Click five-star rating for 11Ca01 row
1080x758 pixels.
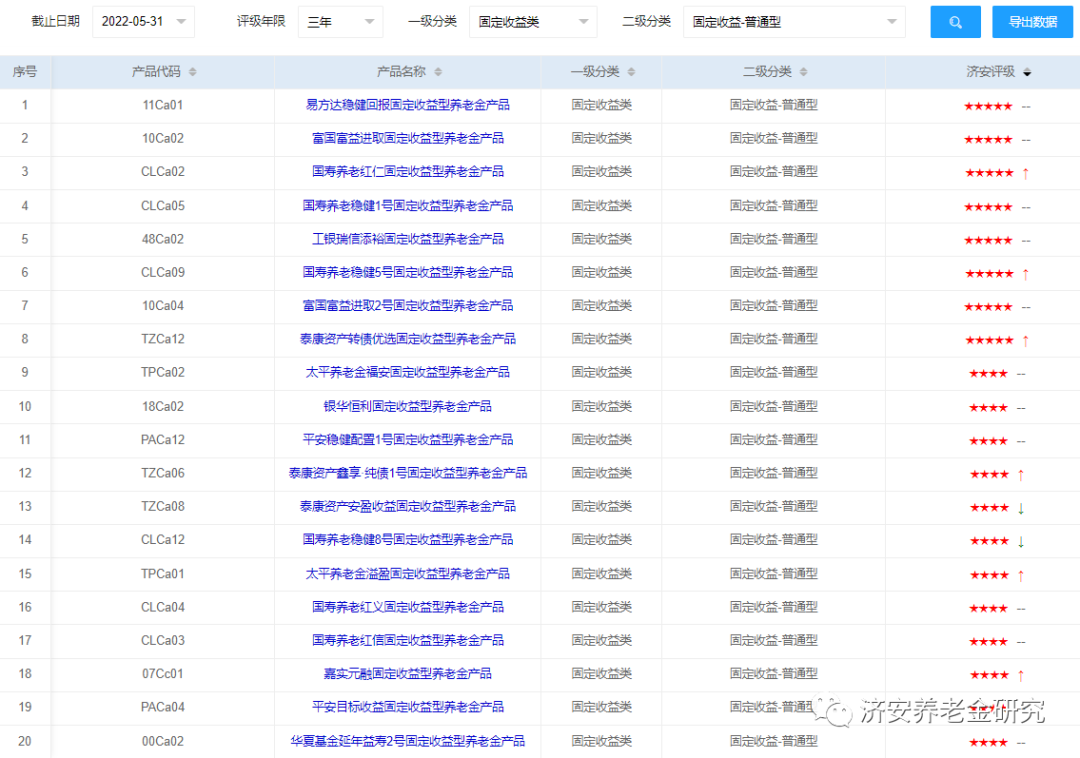[x=988, y=106]
